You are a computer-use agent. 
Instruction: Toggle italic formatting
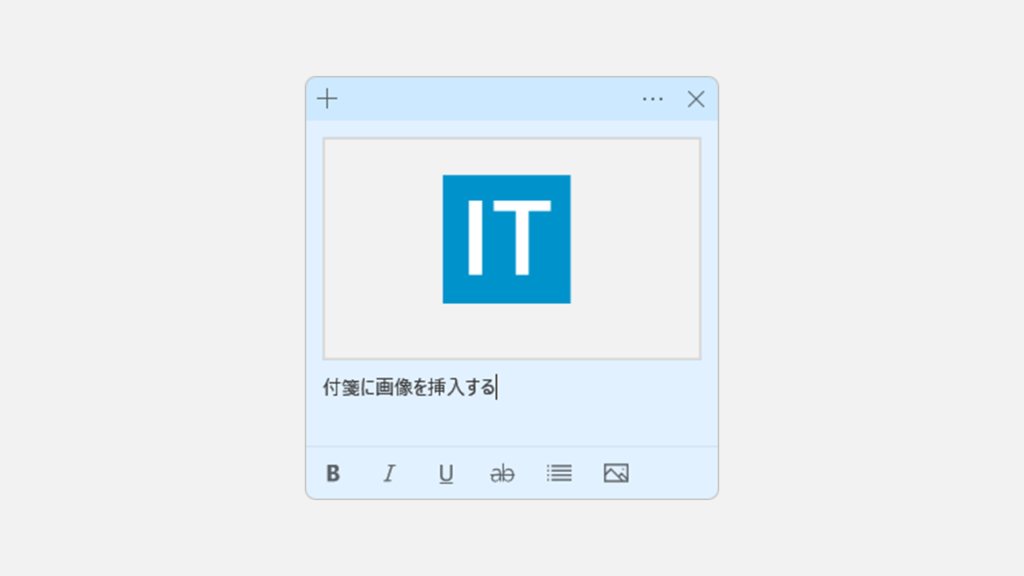pyautogui.click(x=389, y=473)
